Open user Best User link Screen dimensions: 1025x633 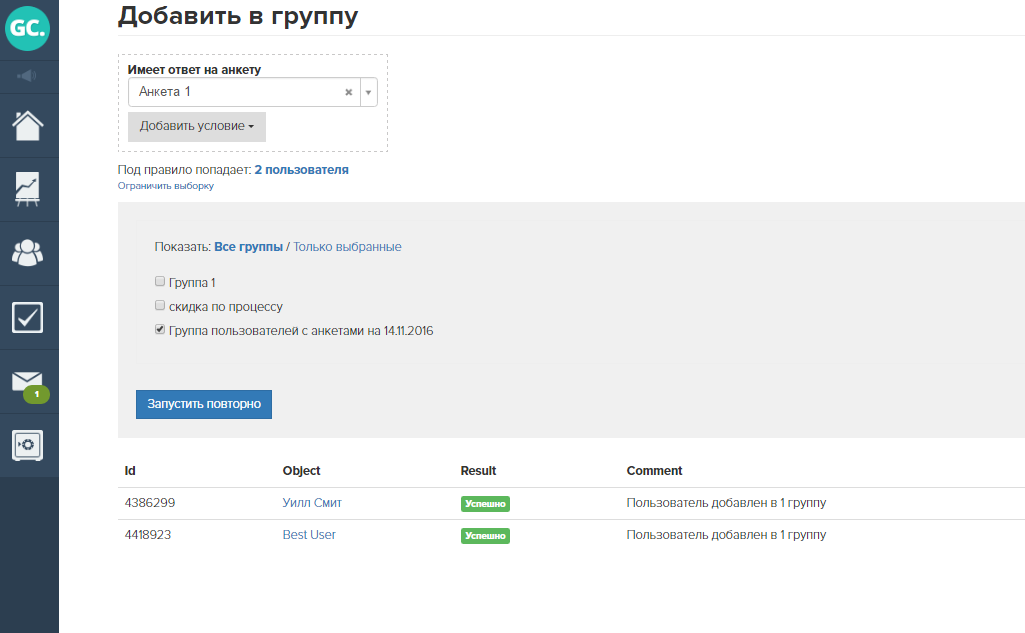coord(309,535)
